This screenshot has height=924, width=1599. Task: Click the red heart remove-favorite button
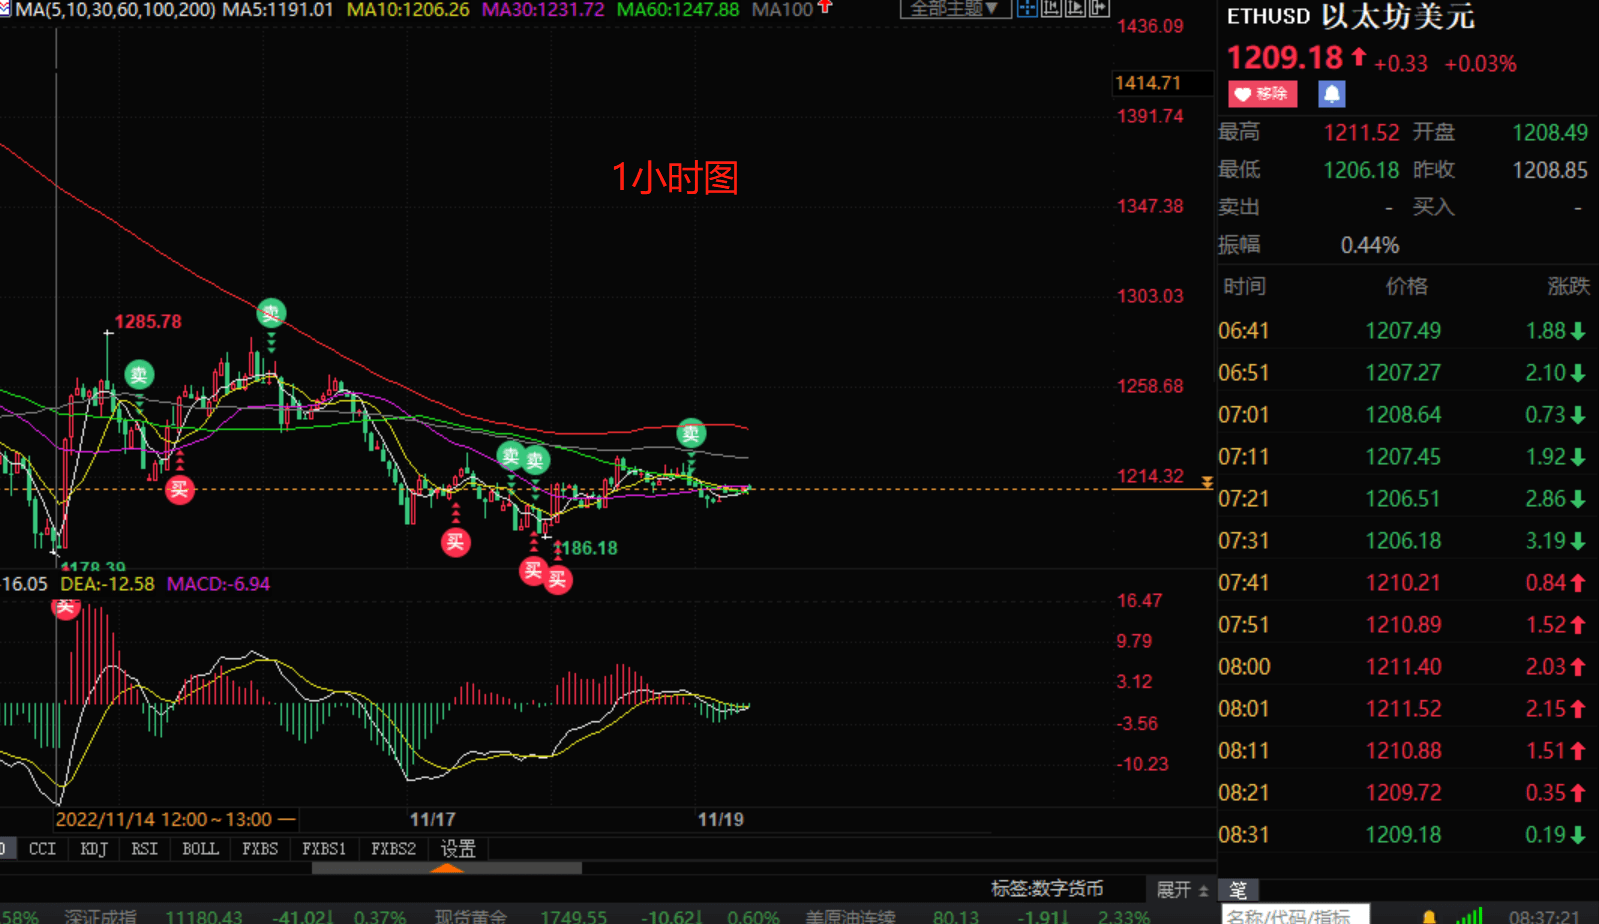(x=1262, y=94)
